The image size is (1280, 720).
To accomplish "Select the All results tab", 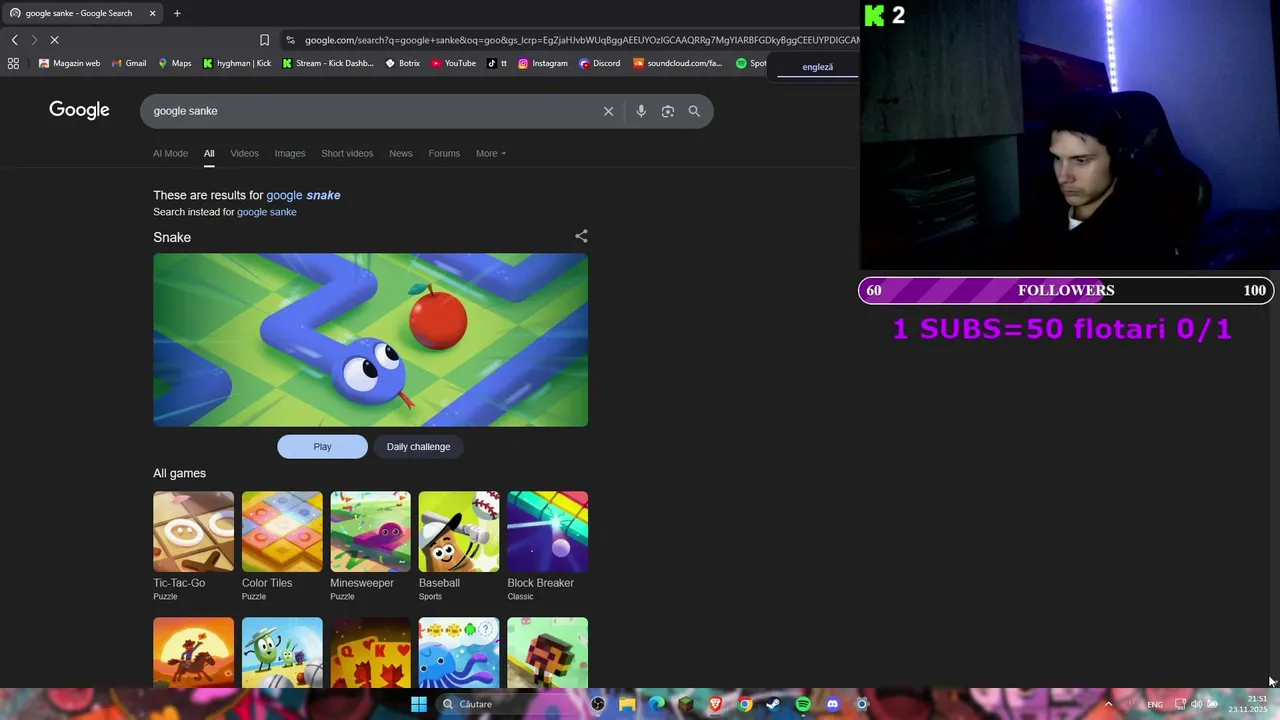I will (x=209, y=153).
